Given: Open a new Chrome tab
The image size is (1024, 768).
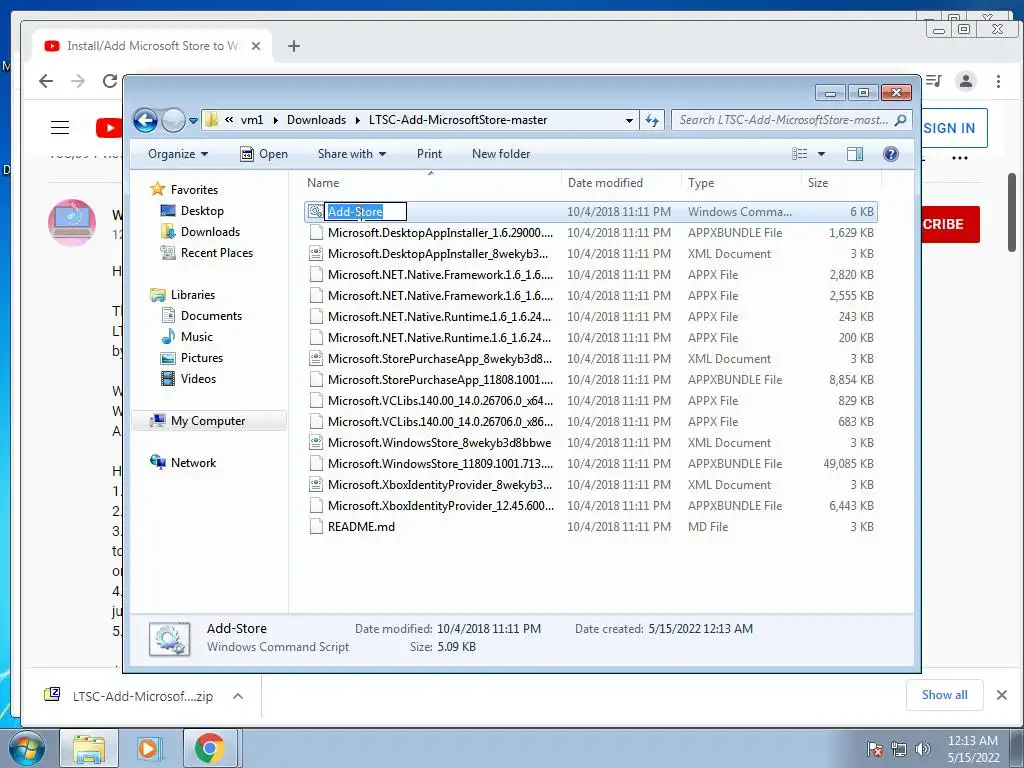Looking at the screenshot, I should [294, 46].
